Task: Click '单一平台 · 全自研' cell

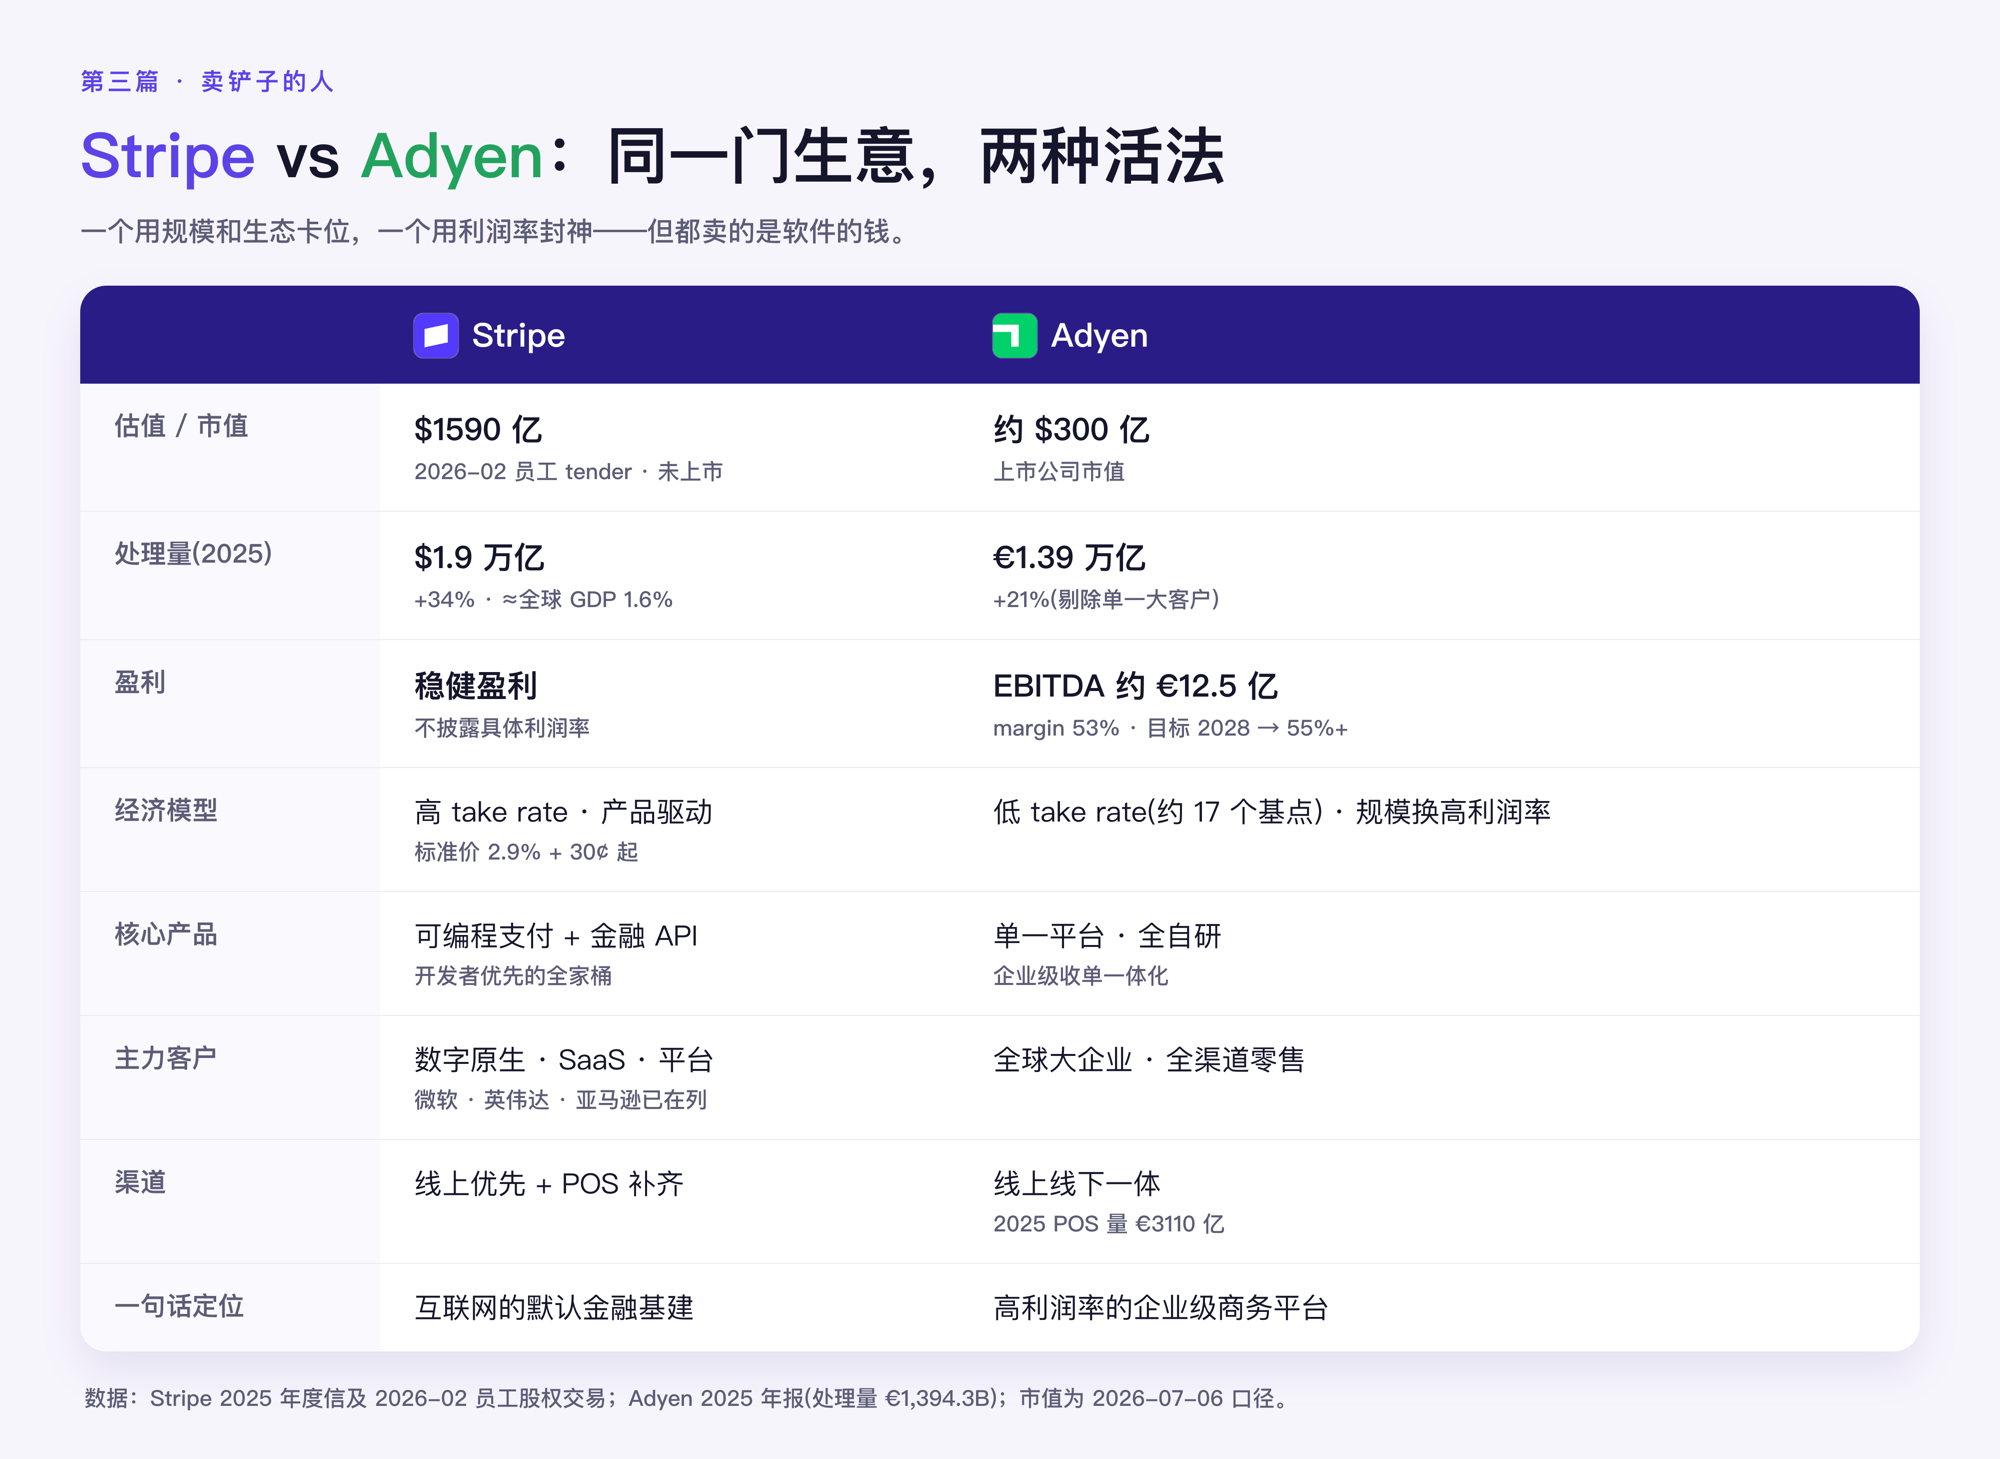Action: coord(1107,935)
